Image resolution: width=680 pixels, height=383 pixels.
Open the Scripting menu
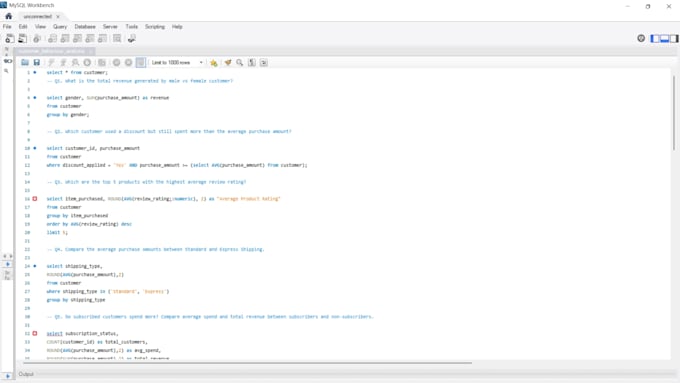[x=155, y=26]
